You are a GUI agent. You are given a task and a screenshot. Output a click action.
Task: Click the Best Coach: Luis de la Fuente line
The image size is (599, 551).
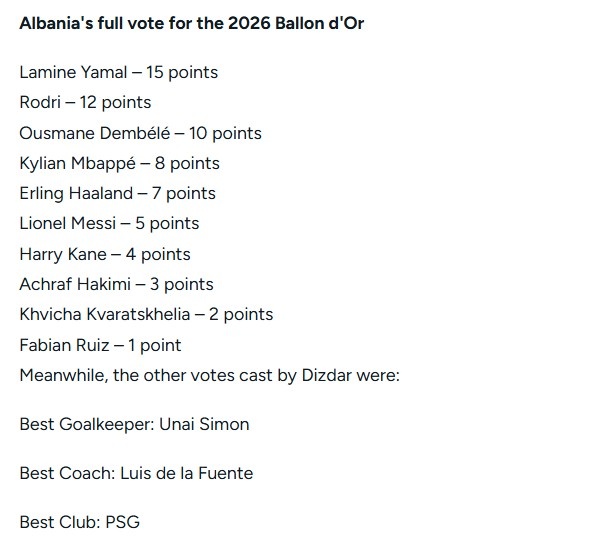pyautogui.click(x=136, y=473)
